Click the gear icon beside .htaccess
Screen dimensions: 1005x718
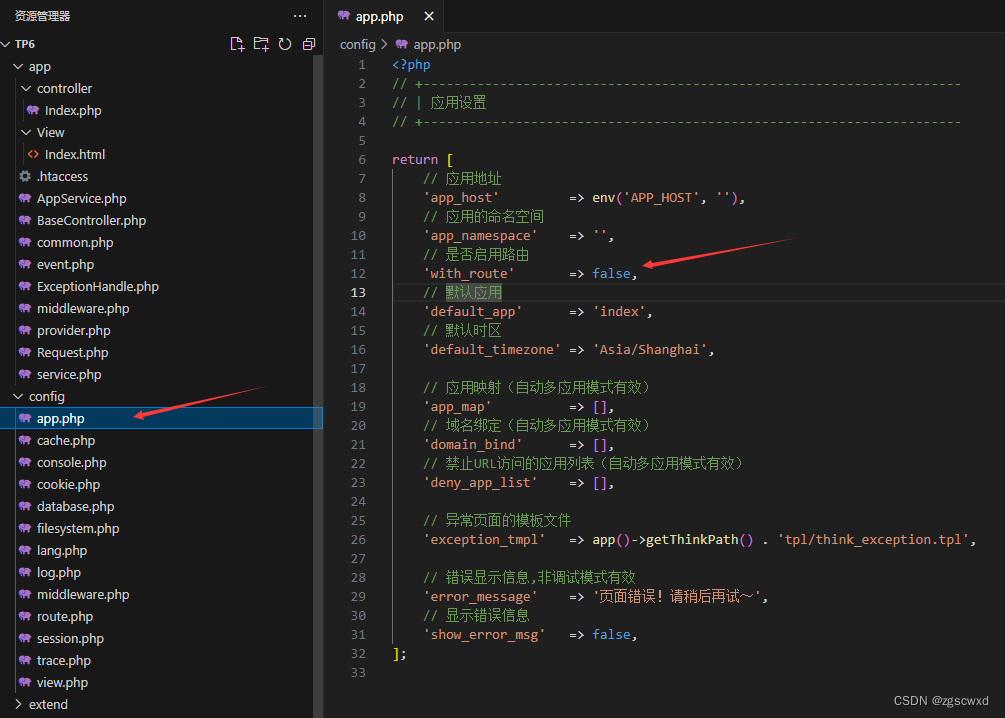click(x=28, y=176)
